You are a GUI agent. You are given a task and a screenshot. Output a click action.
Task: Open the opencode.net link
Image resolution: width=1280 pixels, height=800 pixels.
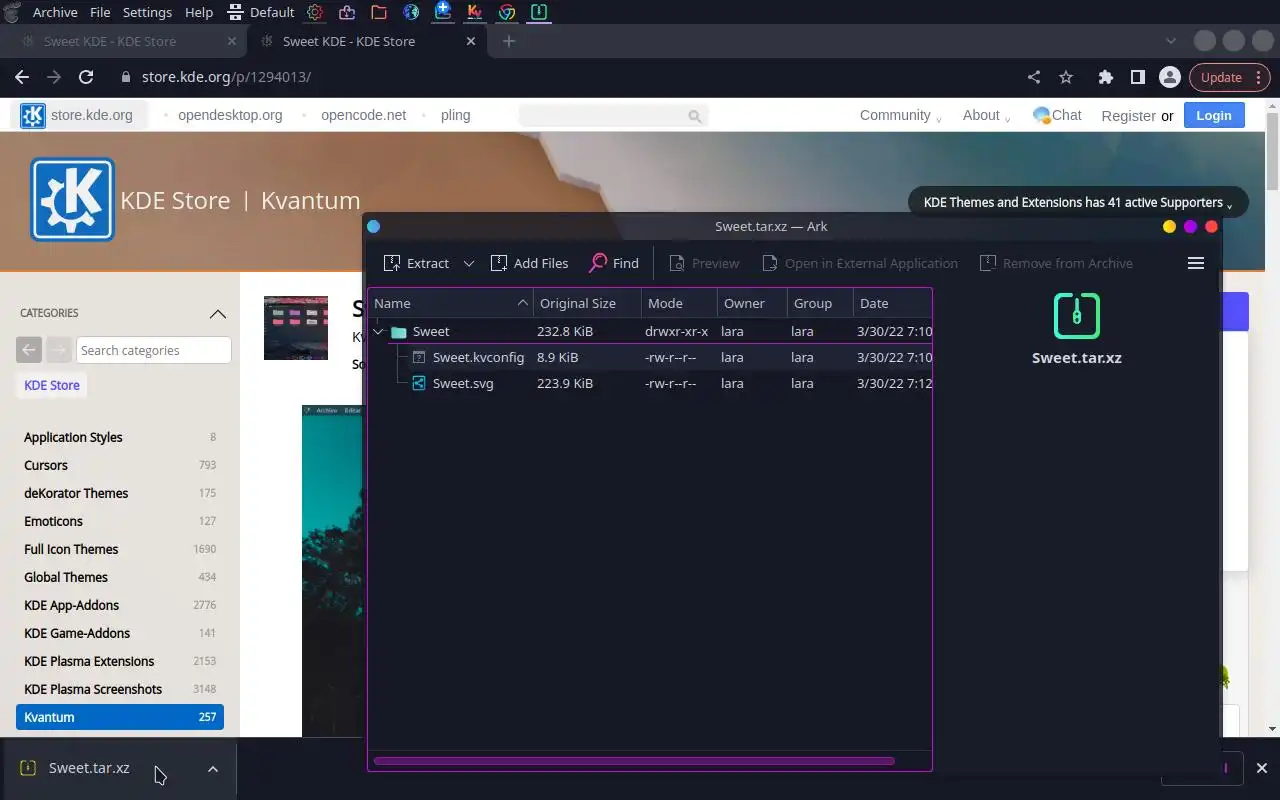click(x=363, y=115)
